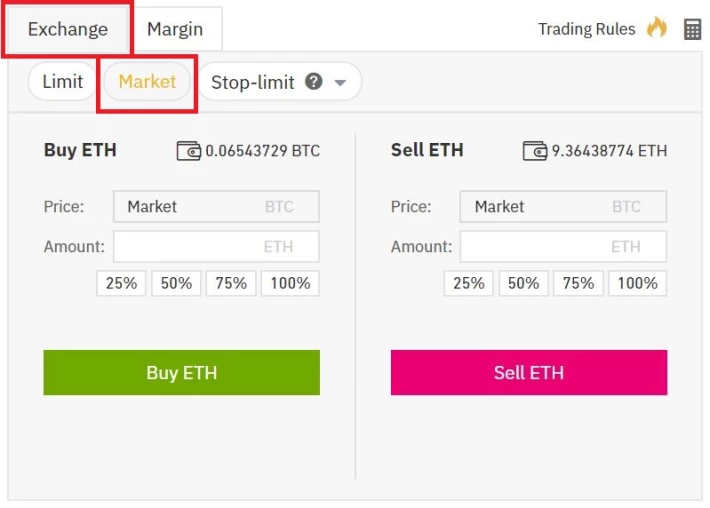
Task: Click the pink Sell ETH button
Action: [529, 372]
